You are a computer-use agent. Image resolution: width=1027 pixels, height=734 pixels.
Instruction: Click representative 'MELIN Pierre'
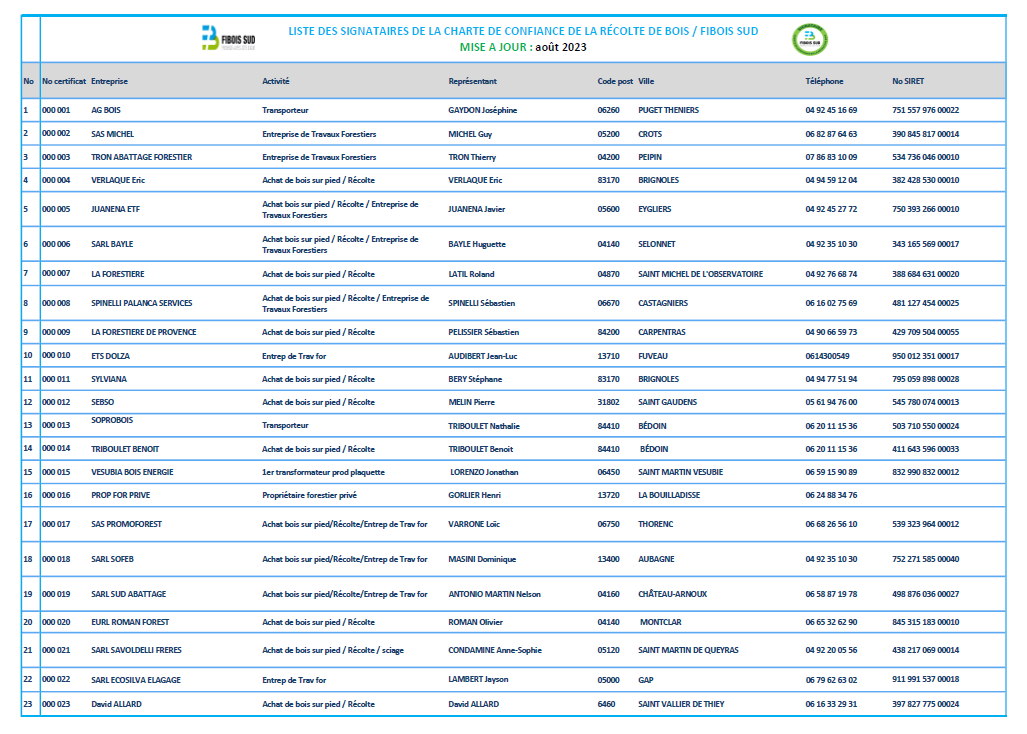click(x=472, y=402)
